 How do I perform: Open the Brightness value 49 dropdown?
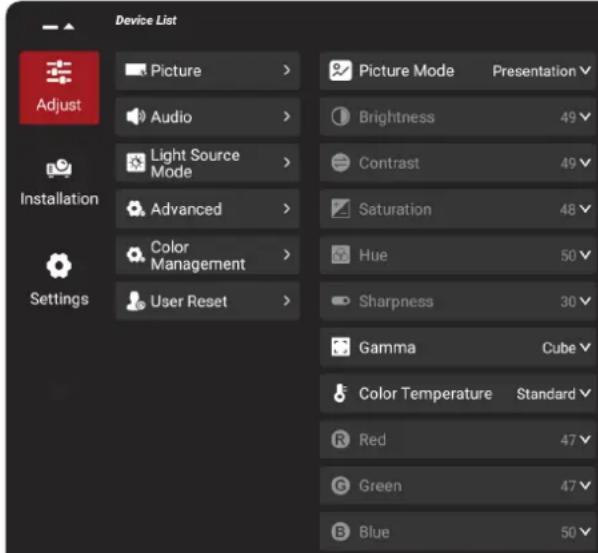[x=575, y=117]
